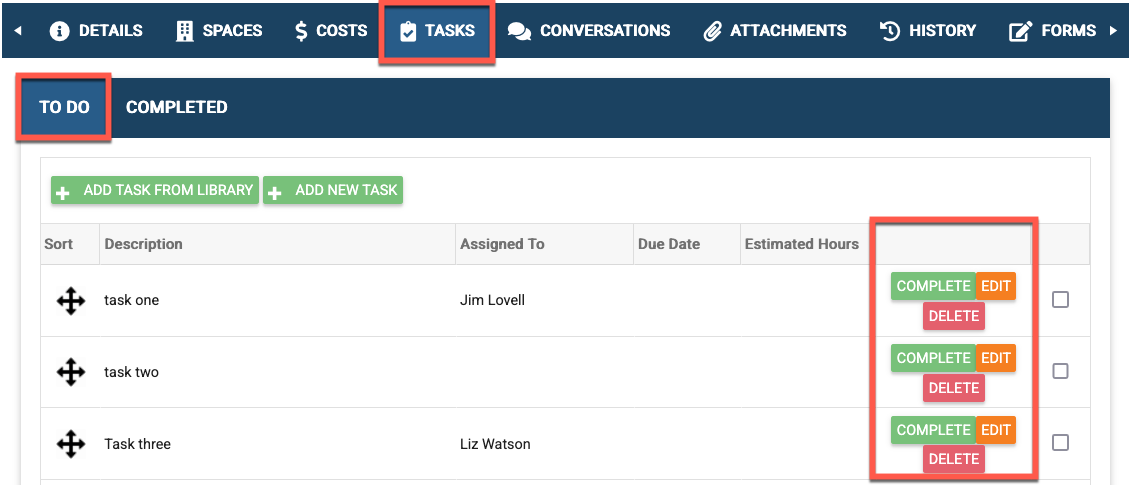Screen dimensions: 1129x485
Task: Open the History tab
Action: (928, 31)
